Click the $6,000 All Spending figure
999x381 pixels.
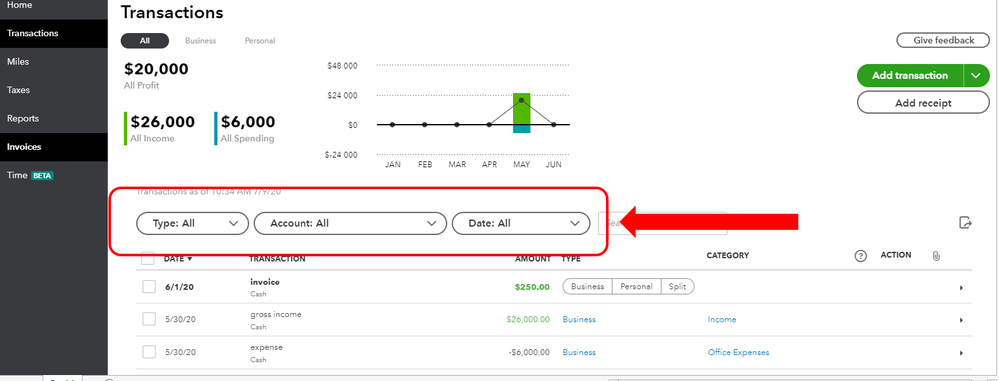[248, 122]
